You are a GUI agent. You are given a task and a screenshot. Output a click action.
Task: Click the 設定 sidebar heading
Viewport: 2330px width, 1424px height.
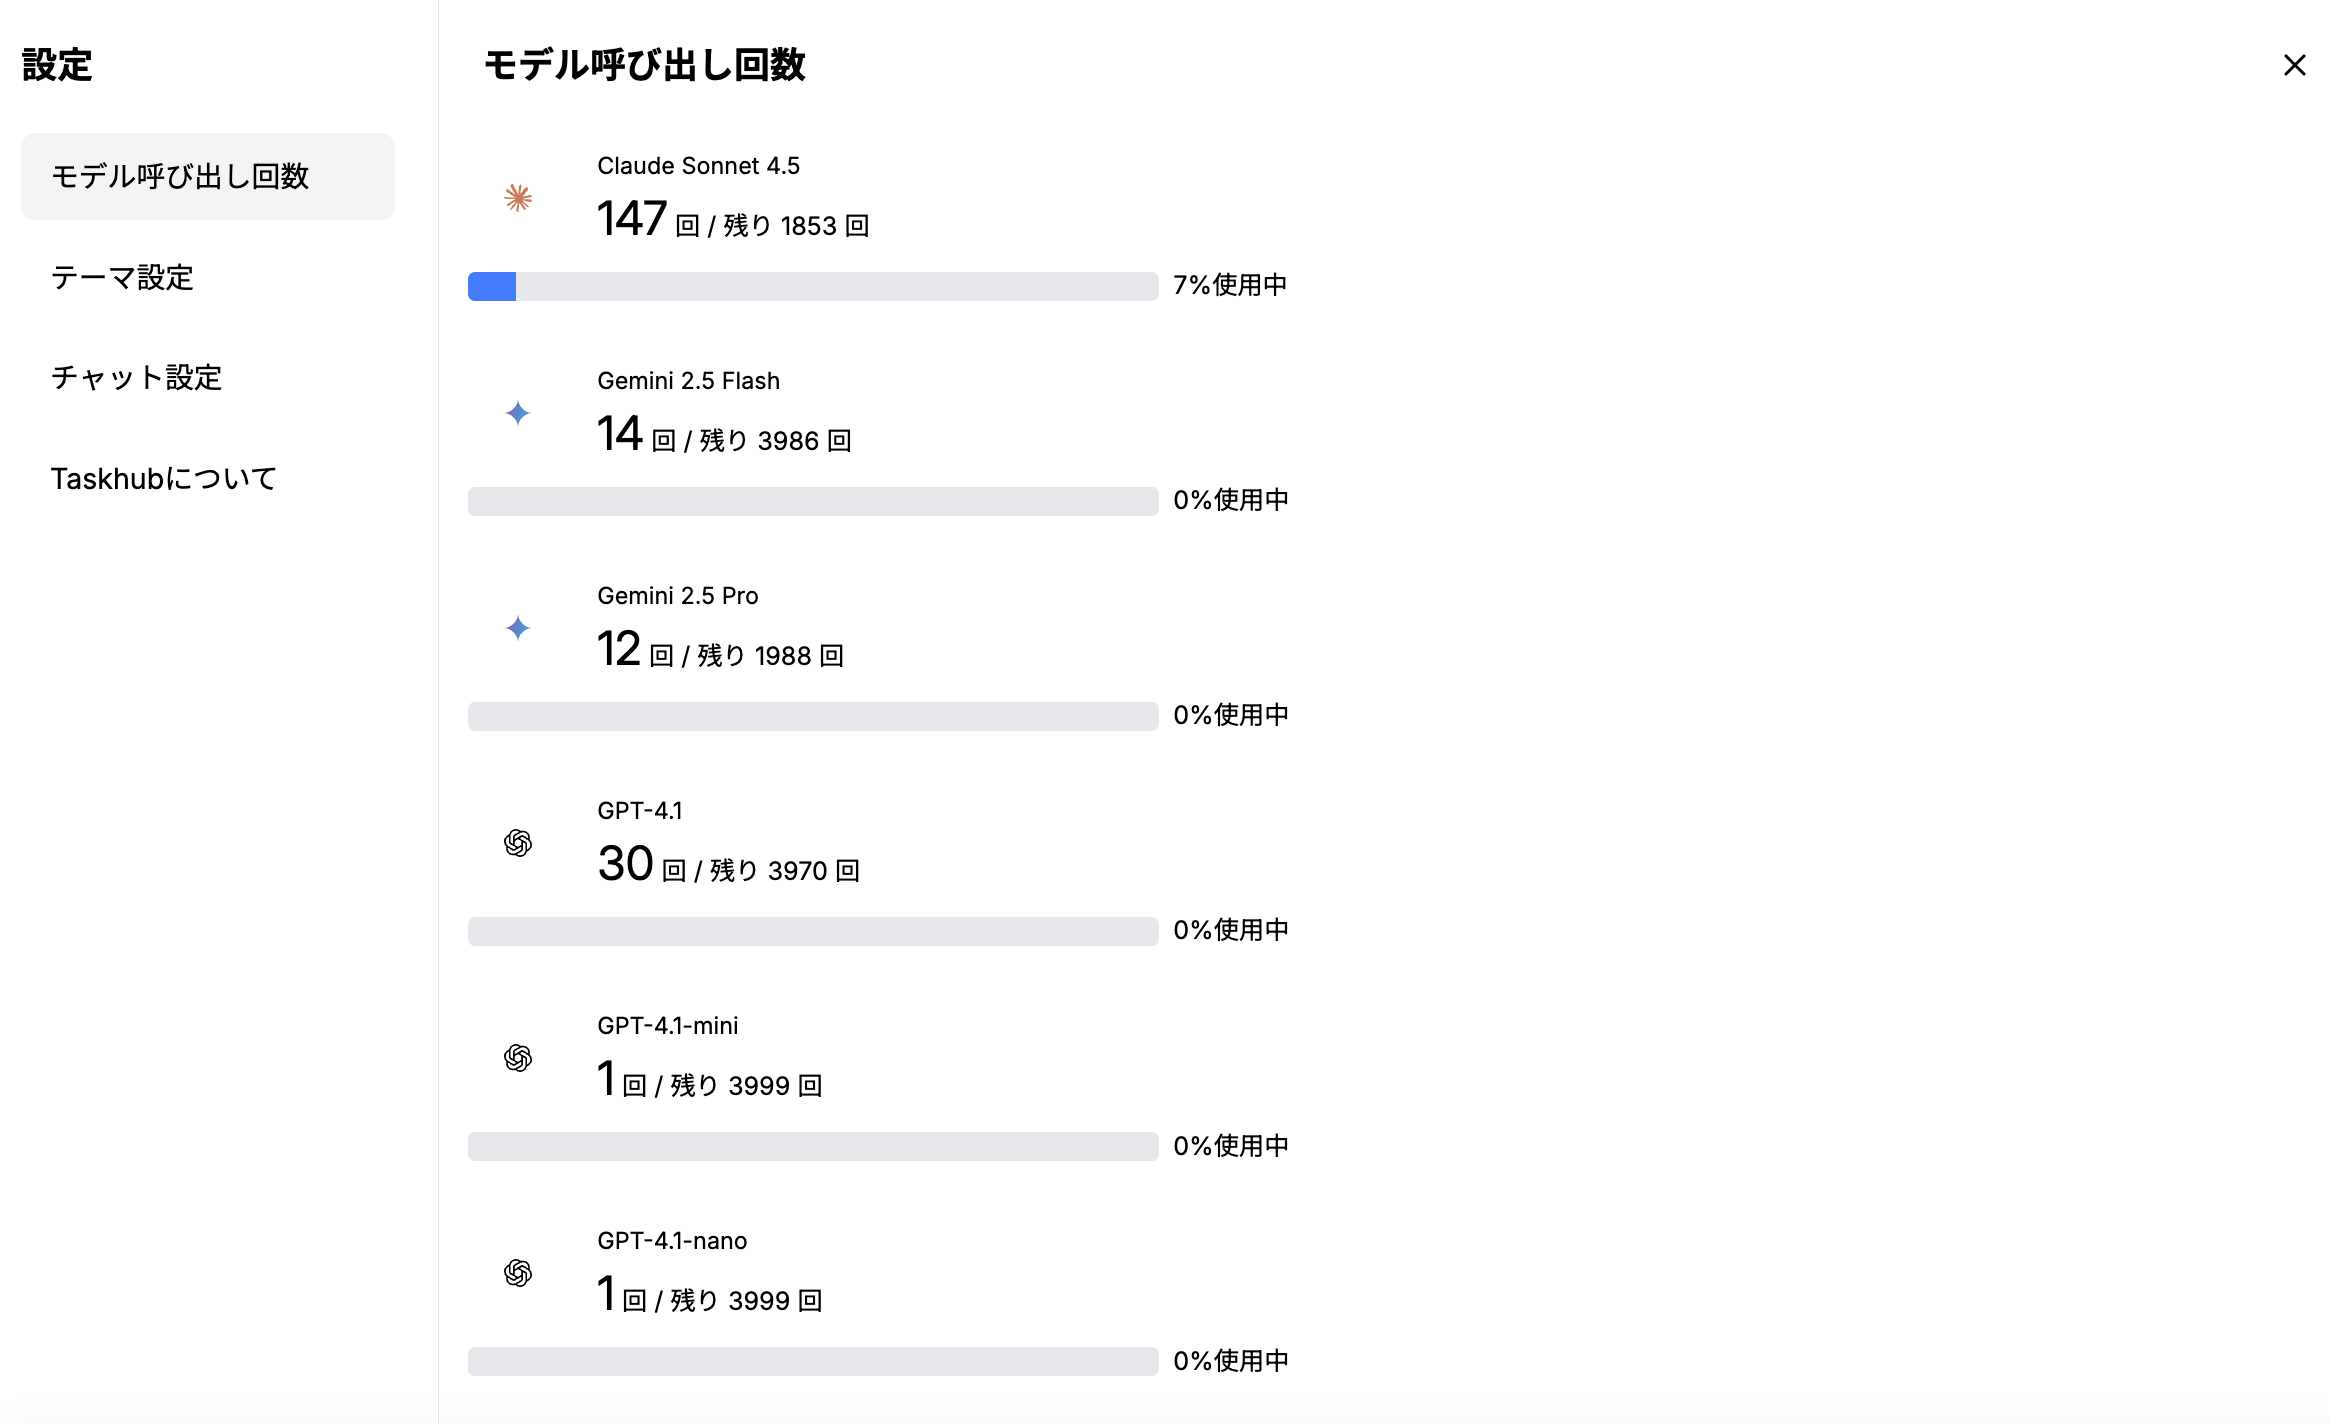tap(57, 65)
